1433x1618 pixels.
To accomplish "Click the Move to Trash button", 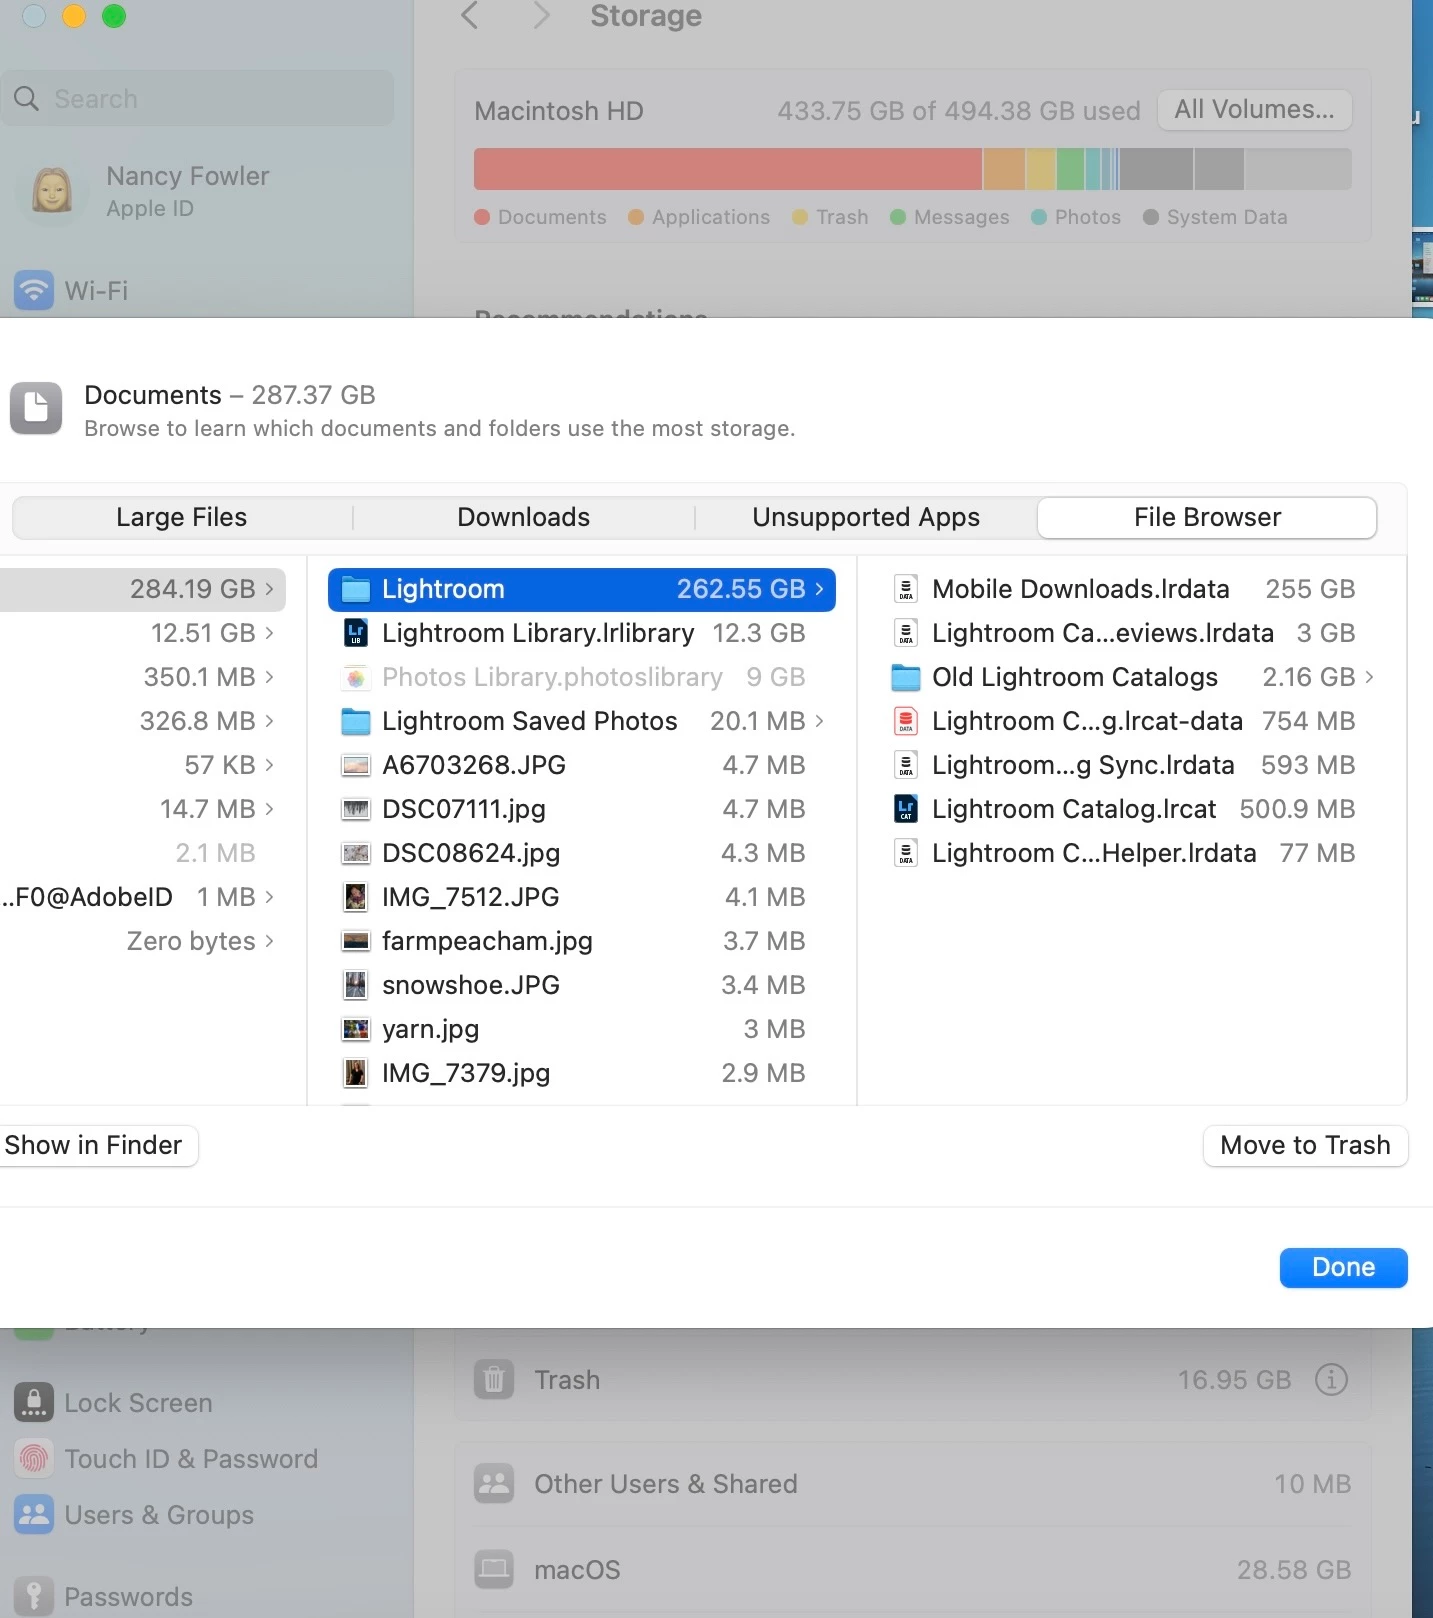I will 1305,1145.
